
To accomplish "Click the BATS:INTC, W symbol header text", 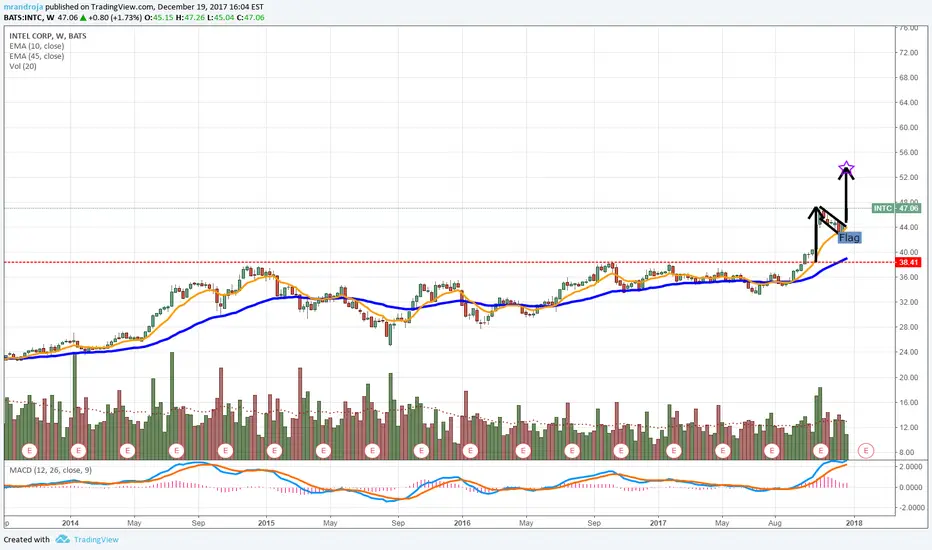I will 29,18.
